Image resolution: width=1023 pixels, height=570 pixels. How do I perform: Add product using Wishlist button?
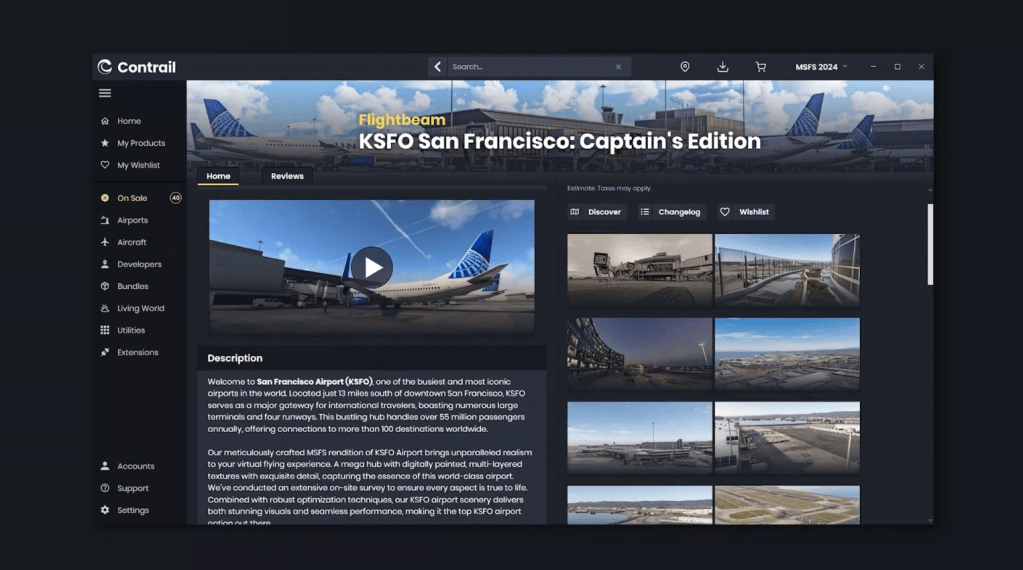click(x=745, y=212)
